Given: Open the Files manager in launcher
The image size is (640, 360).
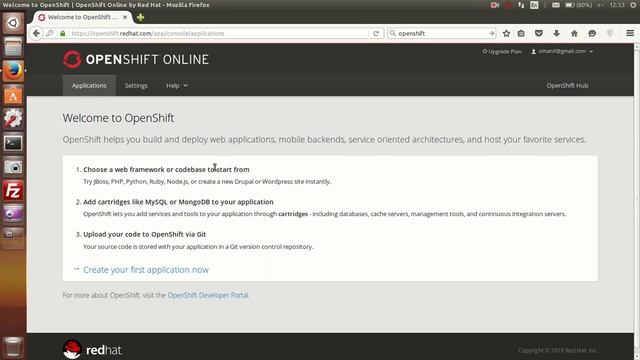Looking at the screenshot, I should [x=13, y=47].
